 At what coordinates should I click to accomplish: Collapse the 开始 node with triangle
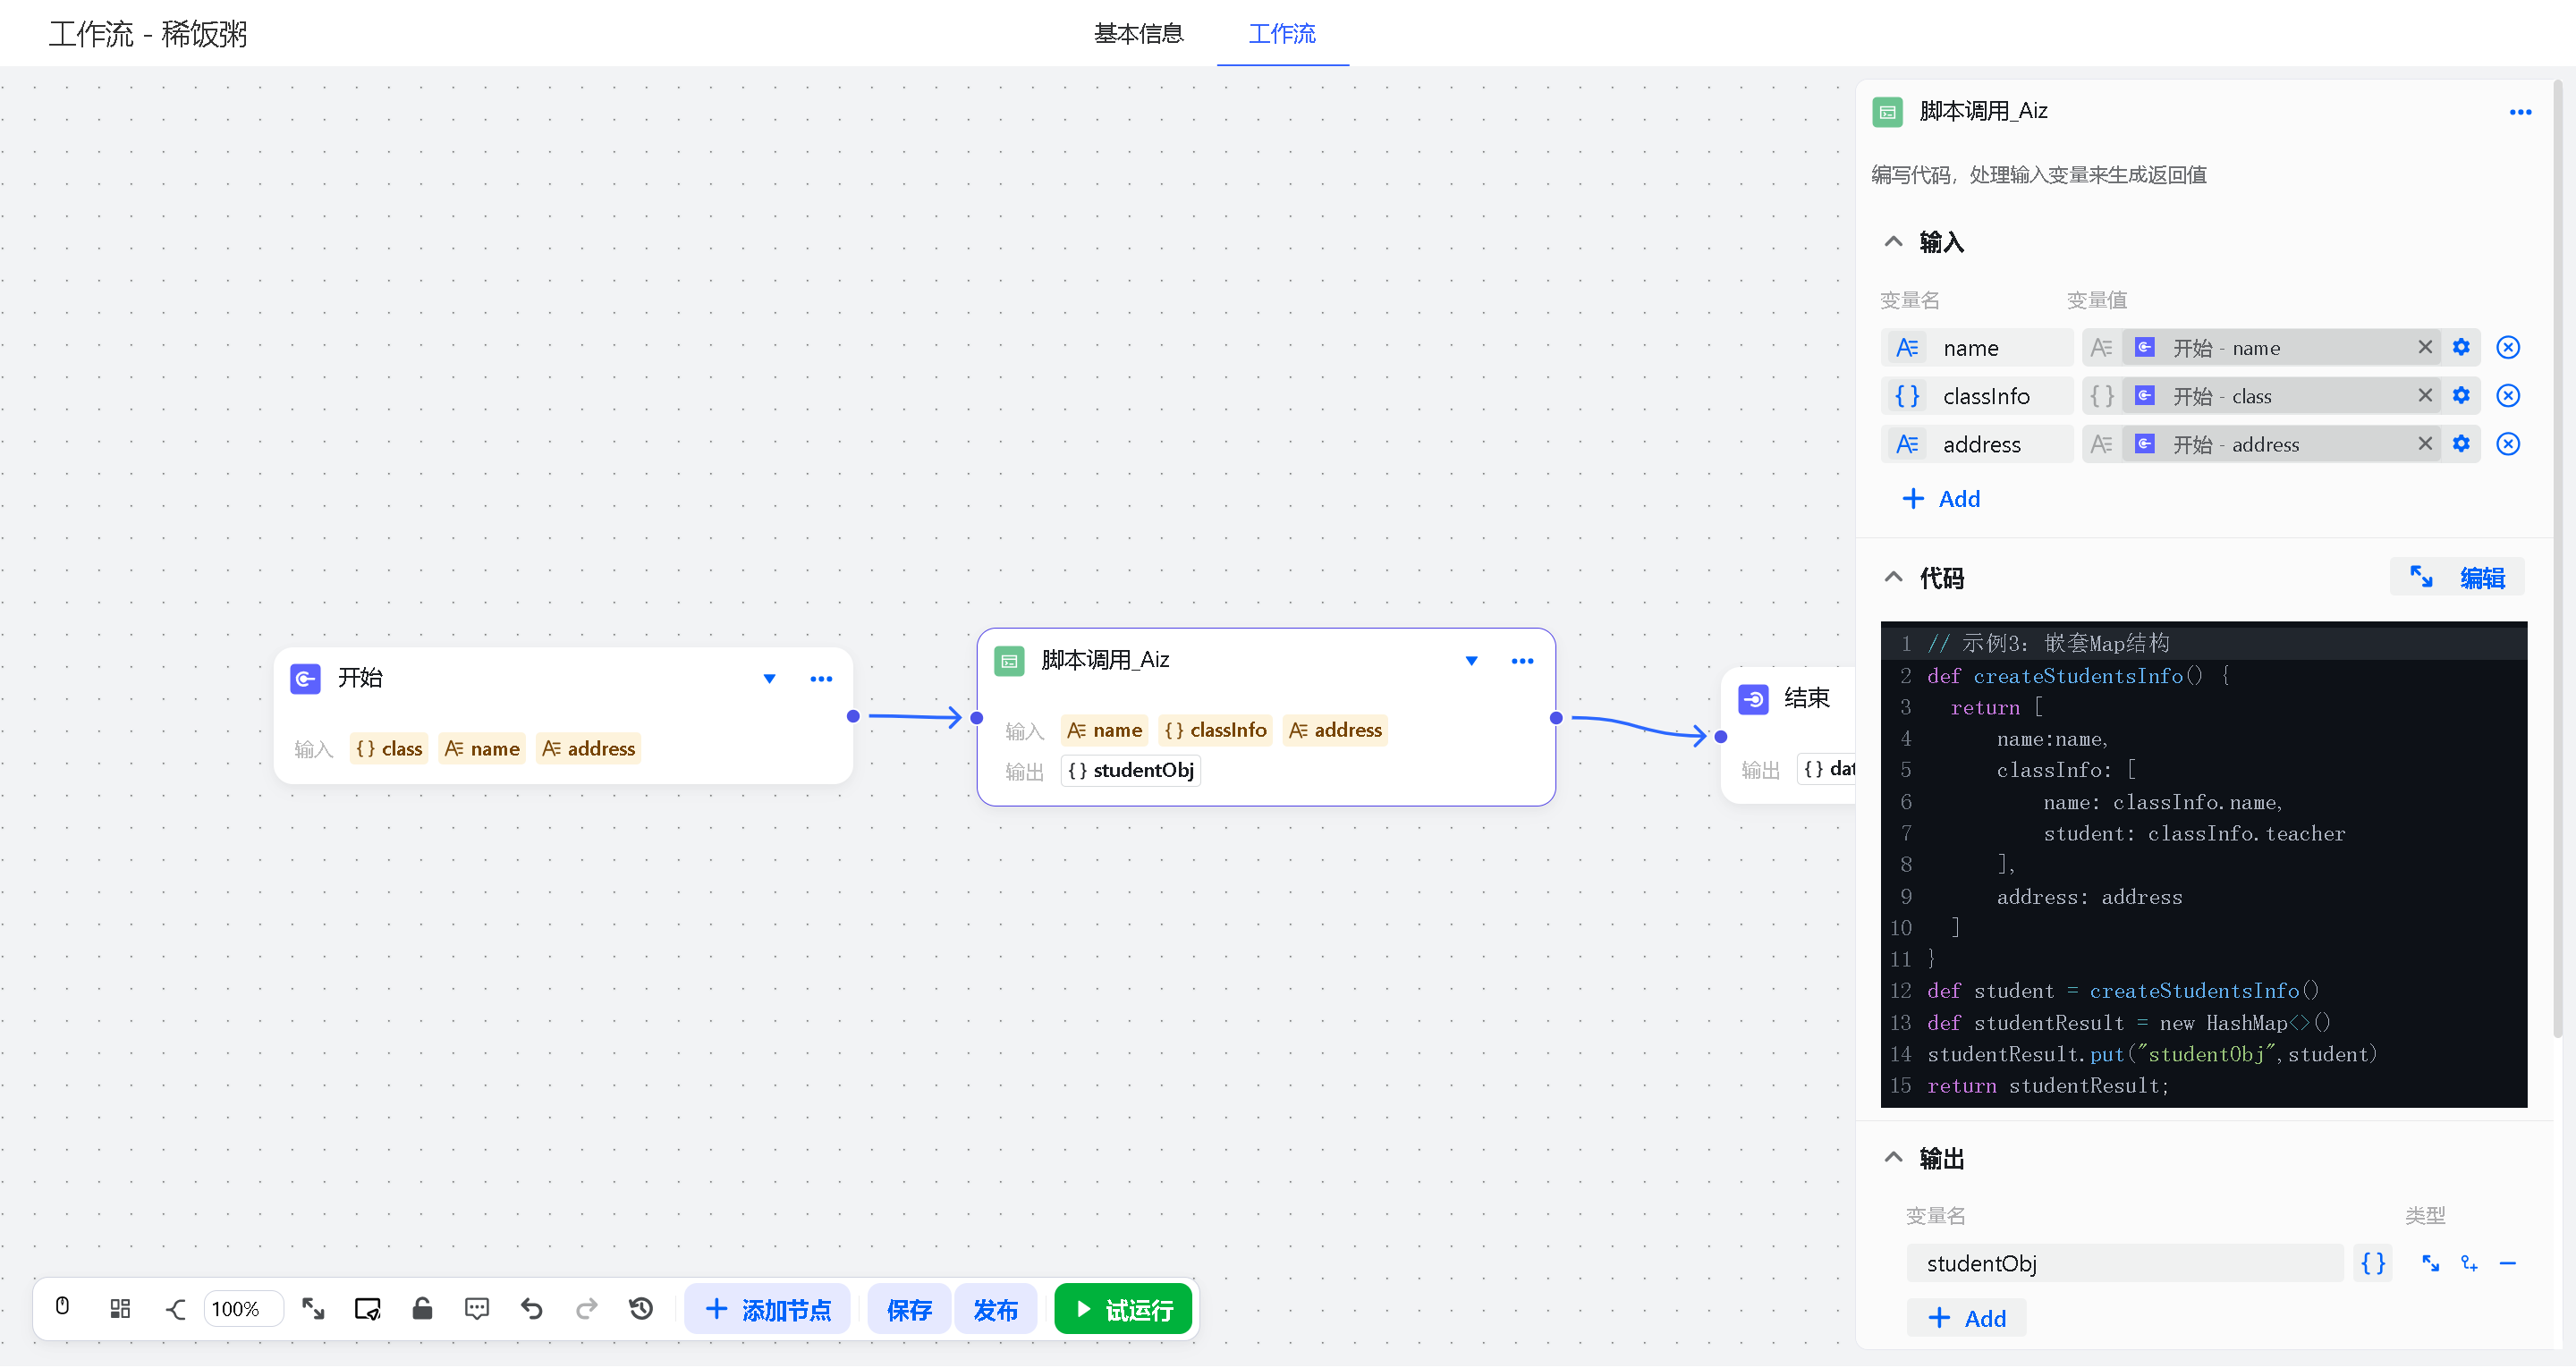click(x=769, y=678)
